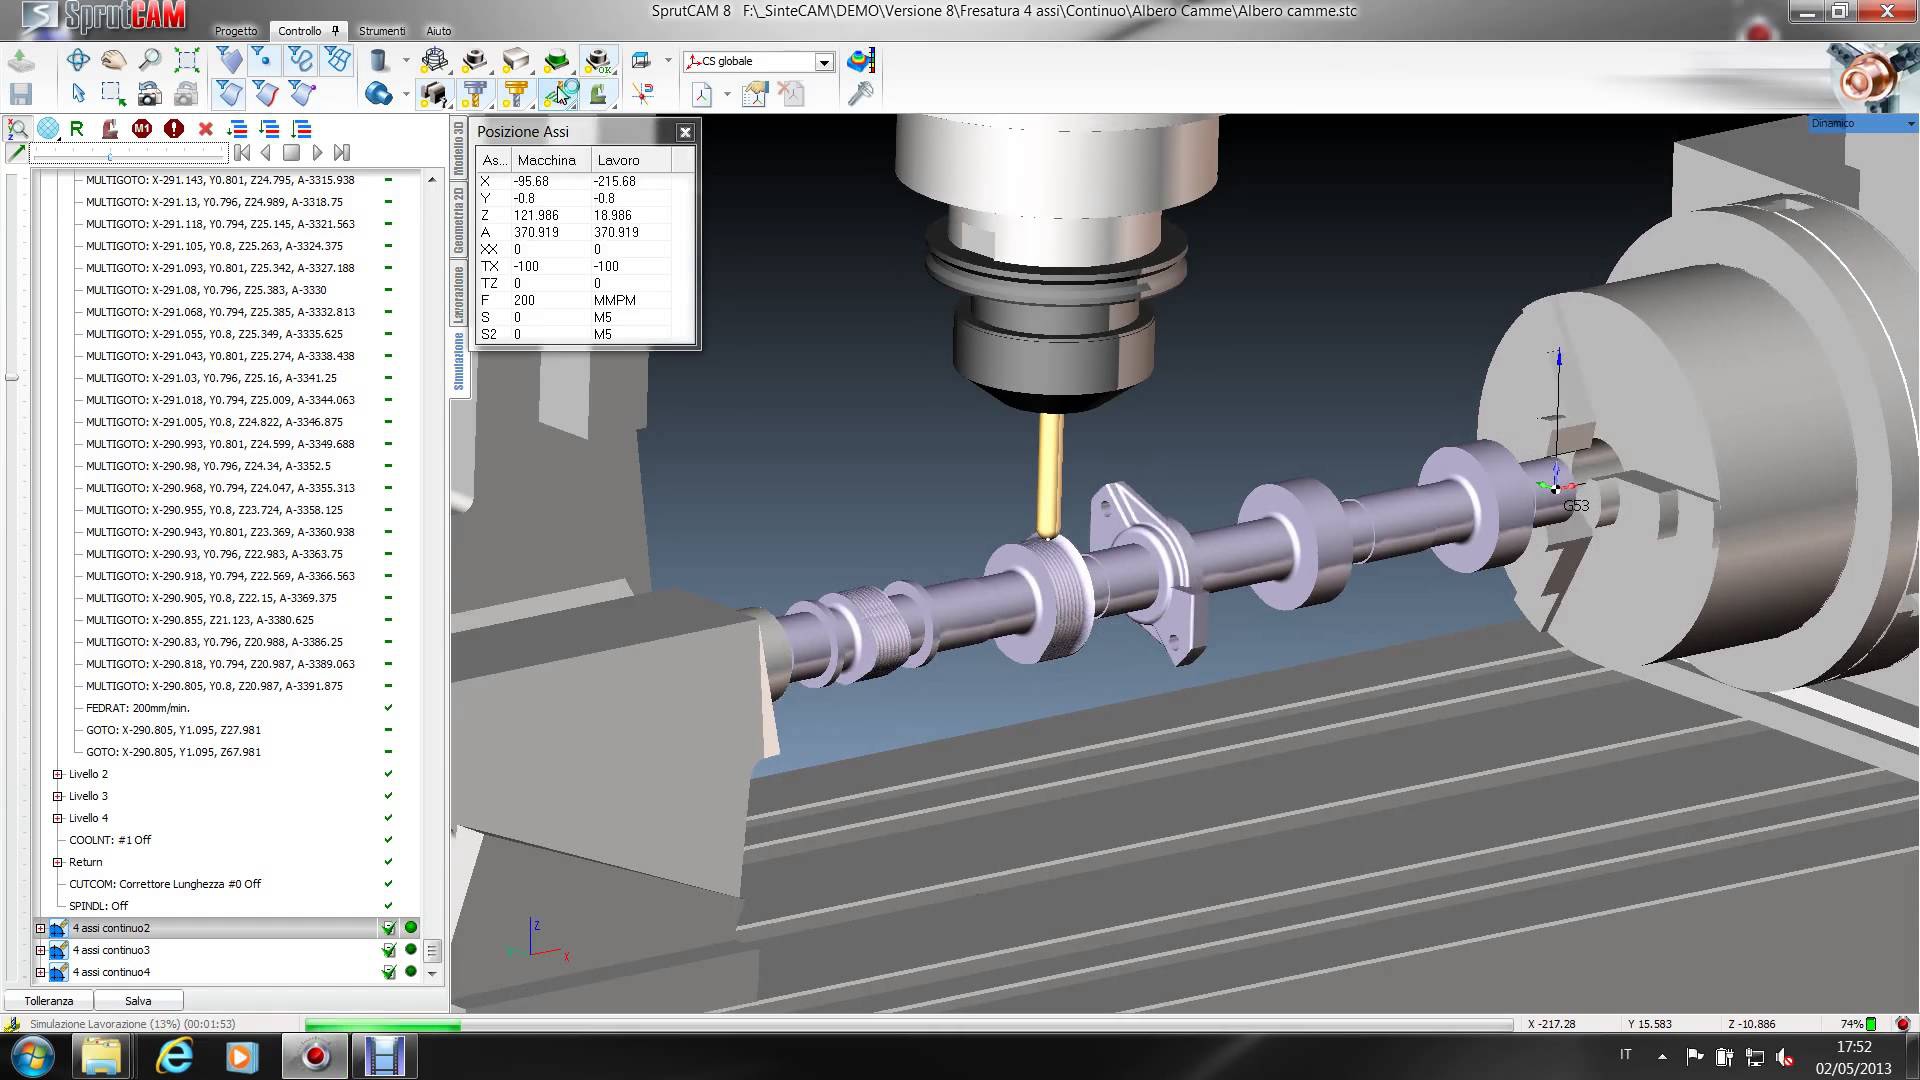The width and height of the screenshot is (1920, 1080).
Task: Open the Strumenti menu
Action: (382, 31)
